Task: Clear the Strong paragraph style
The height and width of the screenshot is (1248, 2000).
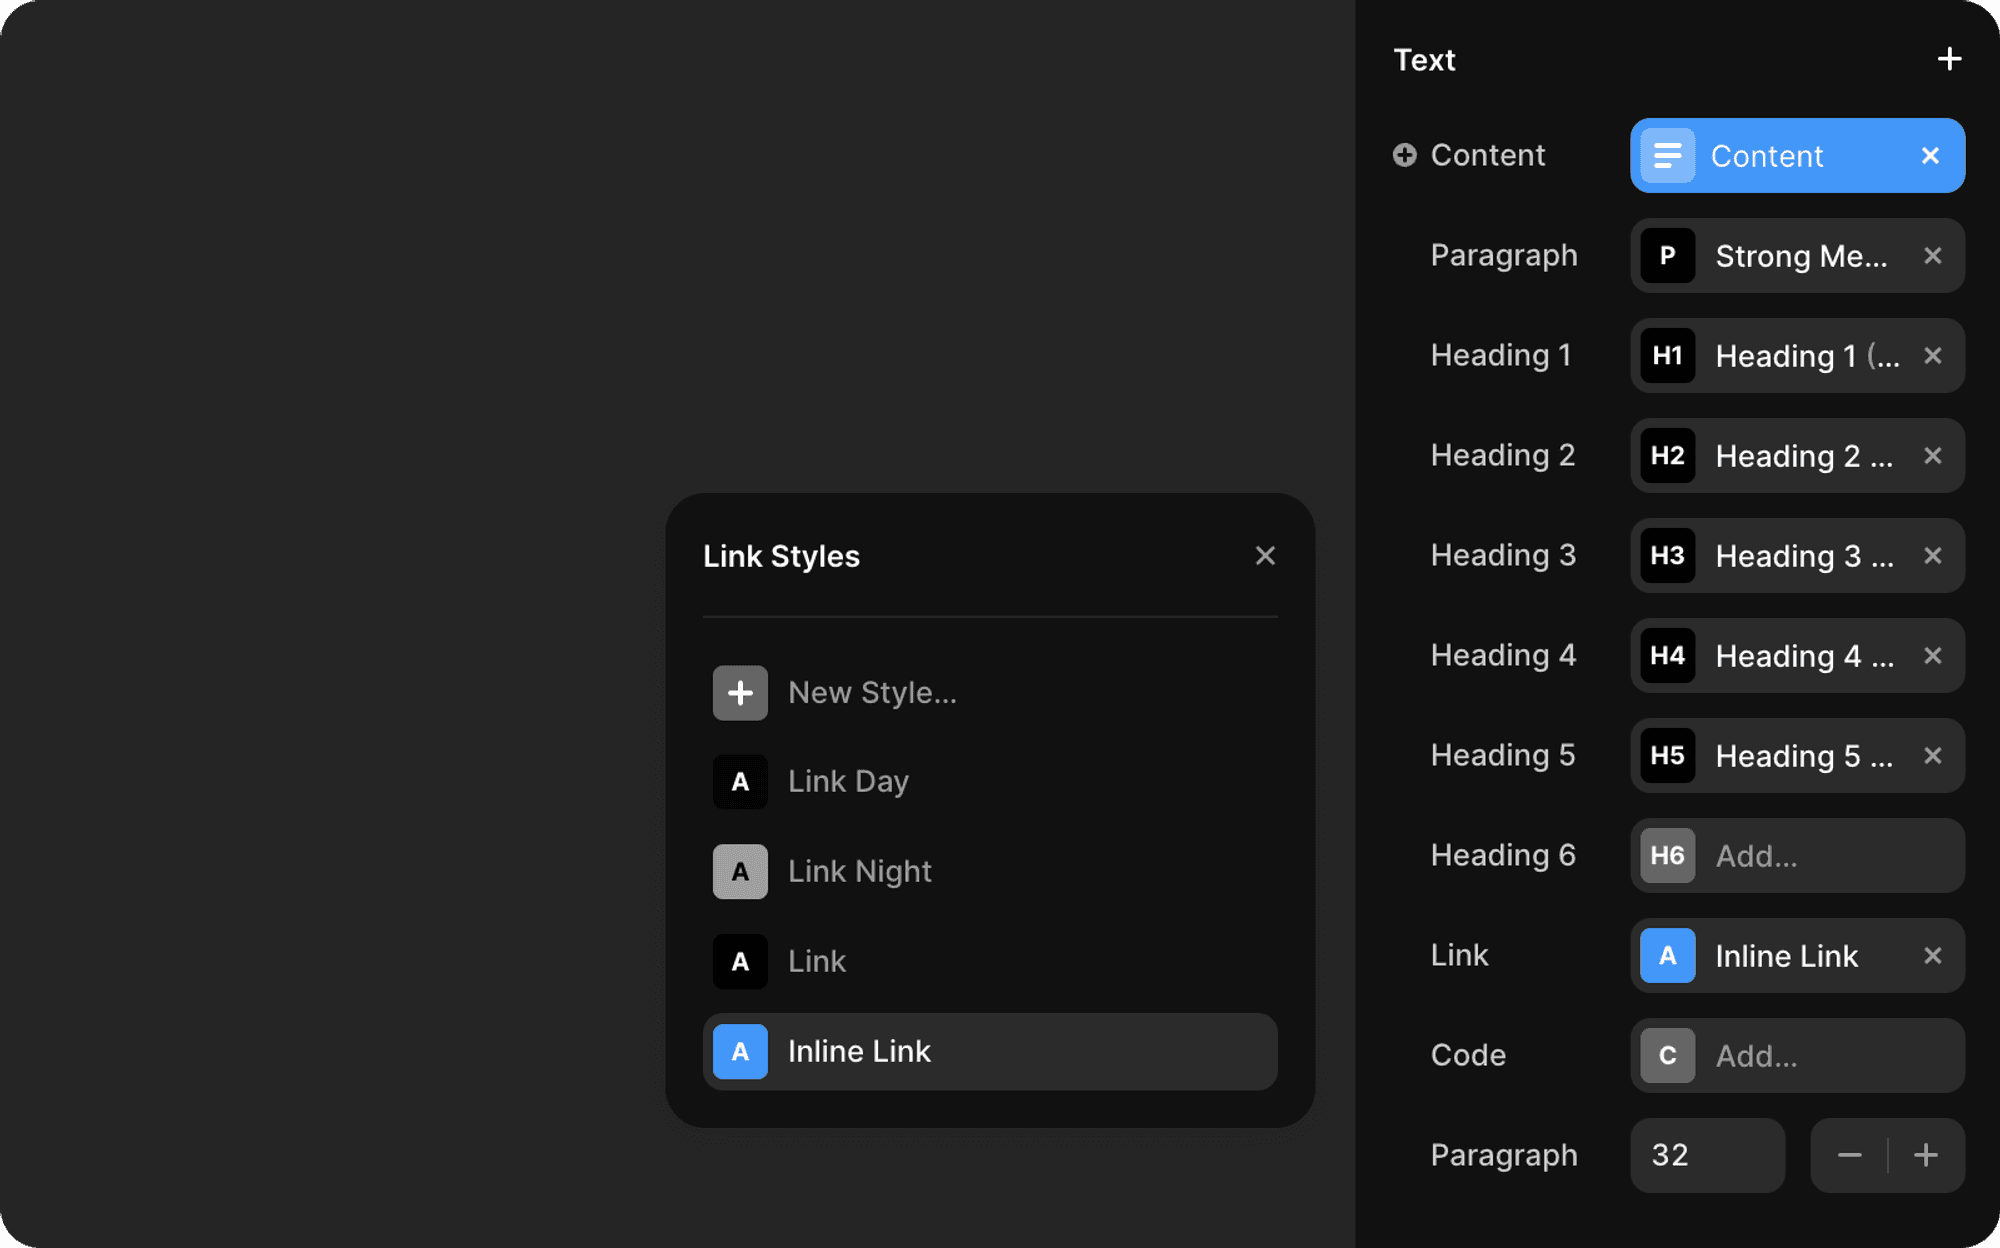Action: (x=1932, y=256)
